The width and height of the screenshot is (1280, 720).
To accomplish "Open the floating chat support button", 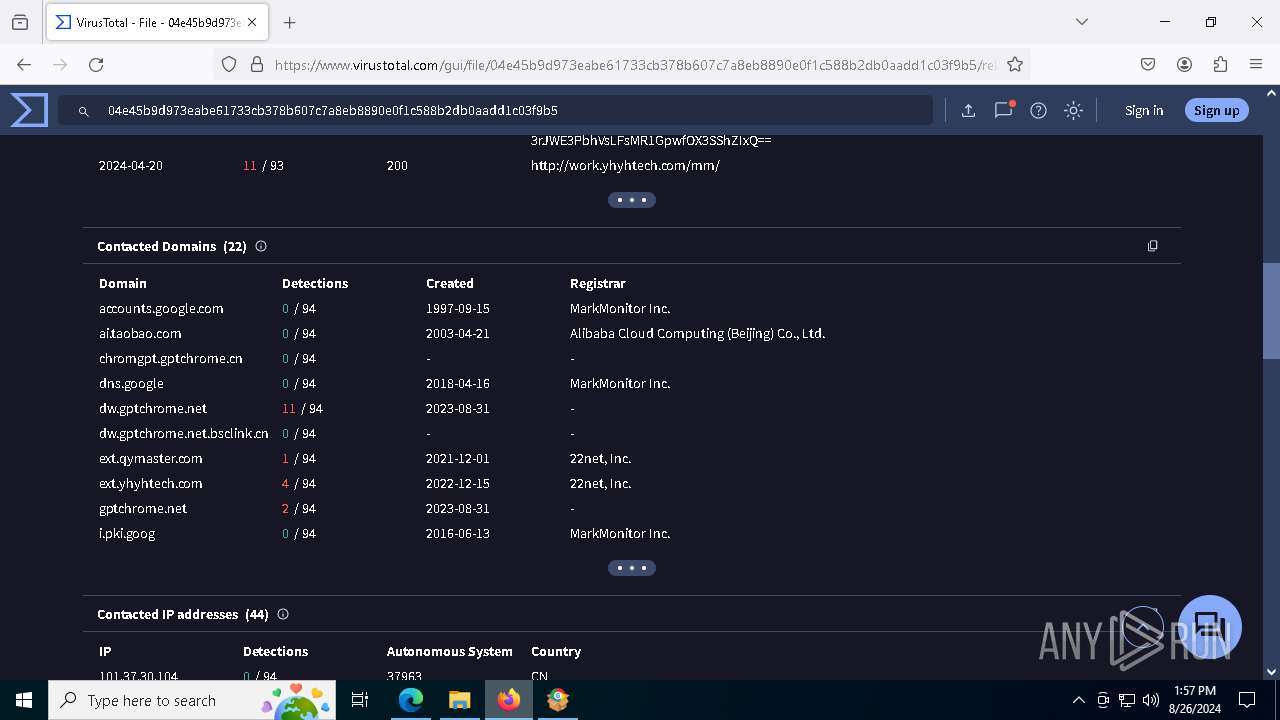I will click(x=1210, y=627).
